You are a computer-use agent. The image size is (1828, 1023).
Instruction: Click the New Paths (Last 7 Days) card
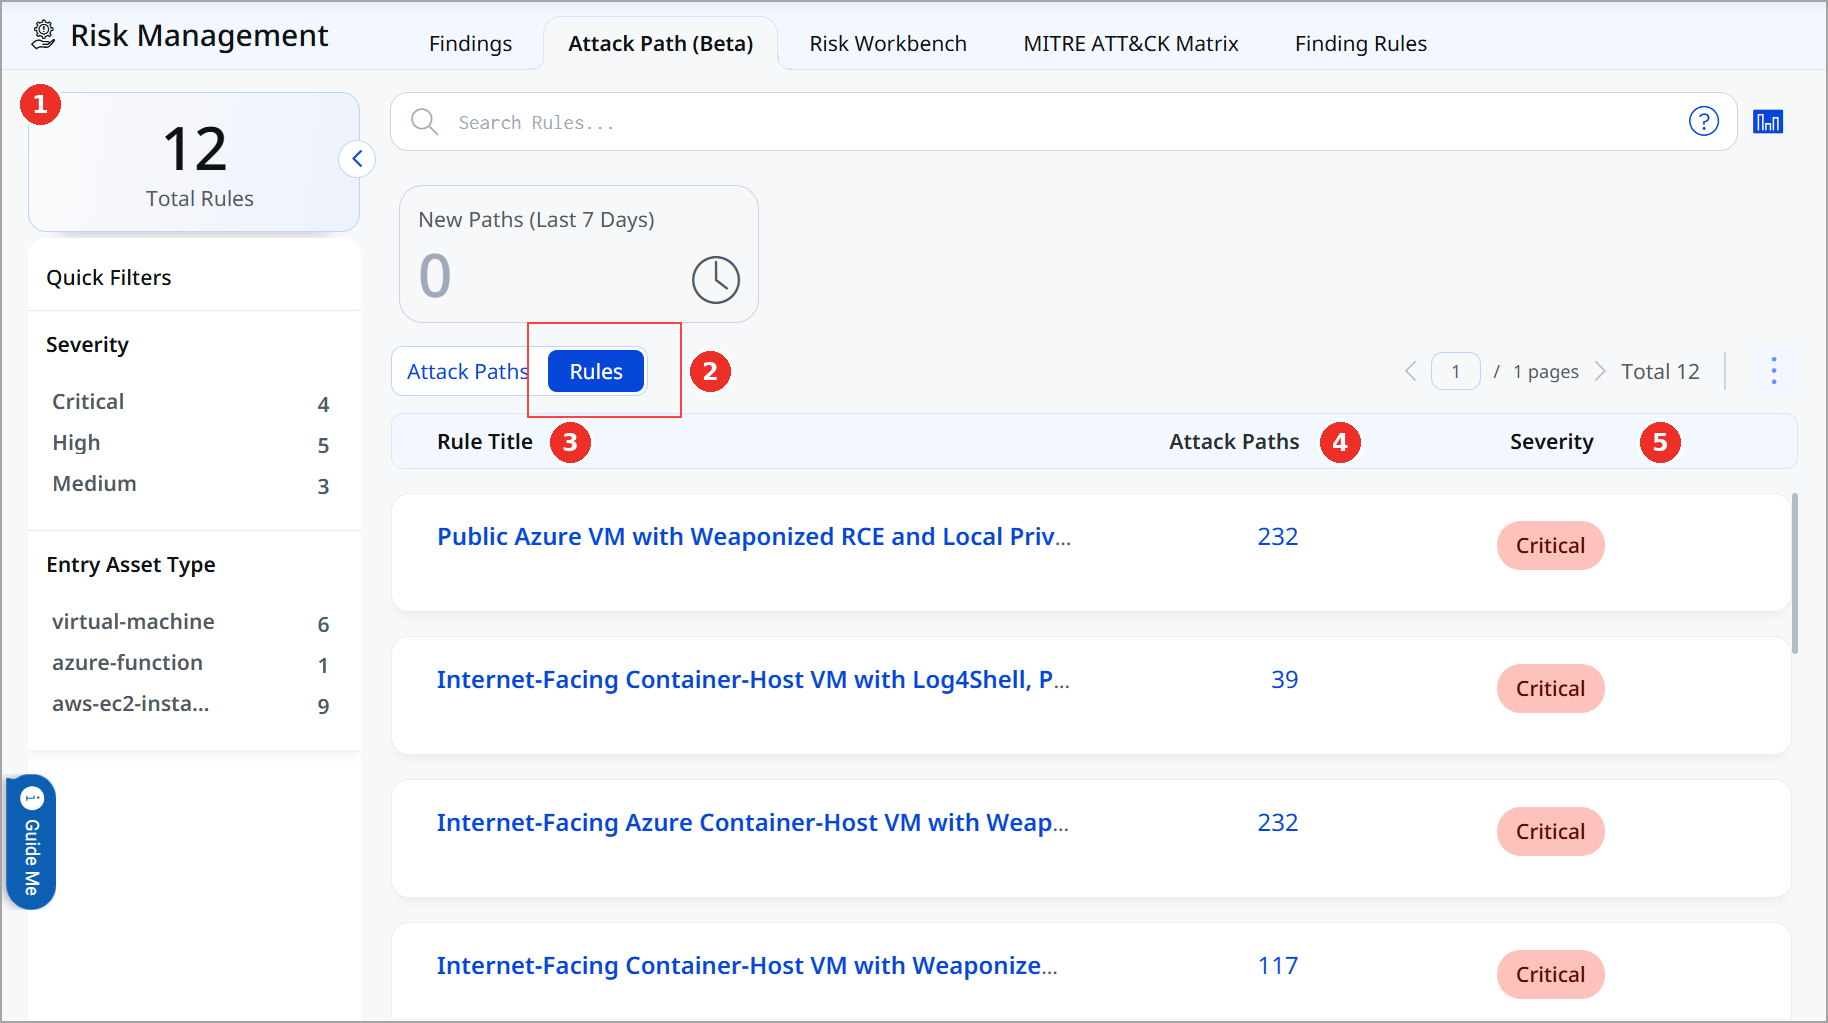click(x=579, y=254)
